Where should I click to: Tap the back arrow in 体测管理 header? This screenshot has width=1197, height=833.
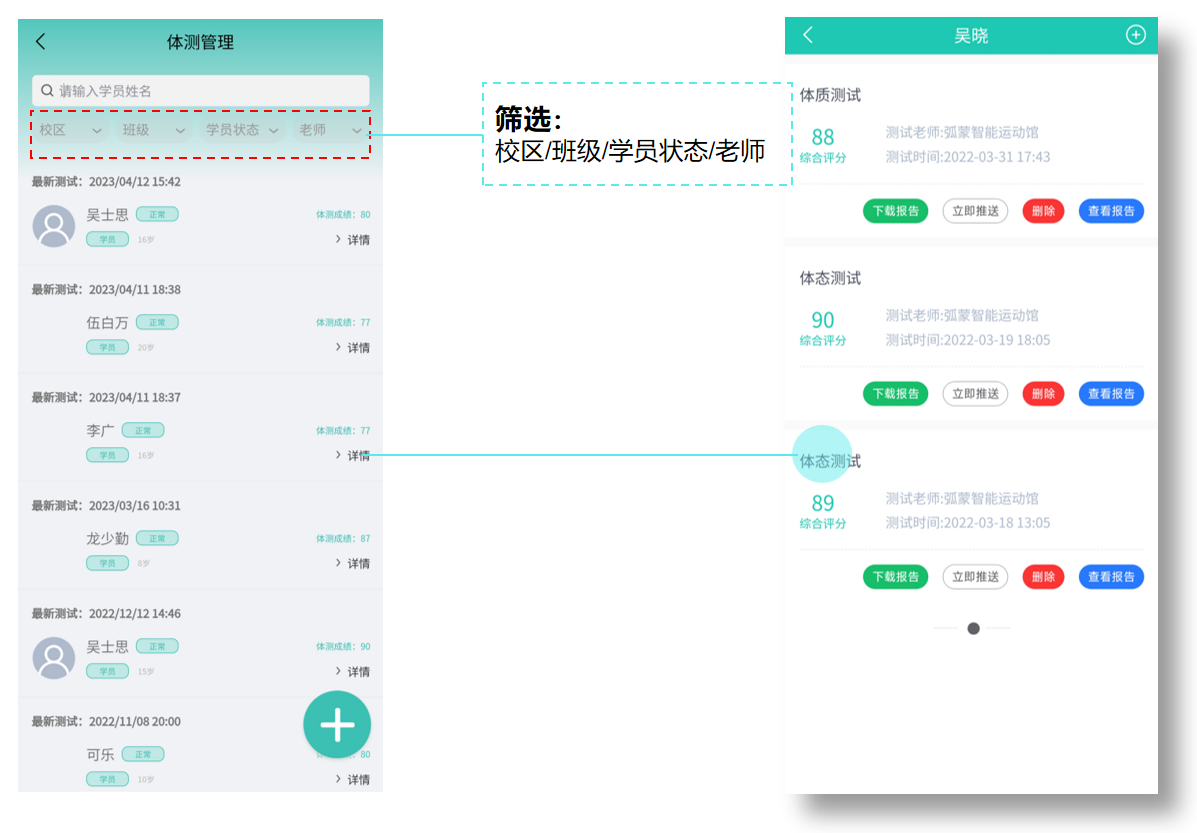41,42
